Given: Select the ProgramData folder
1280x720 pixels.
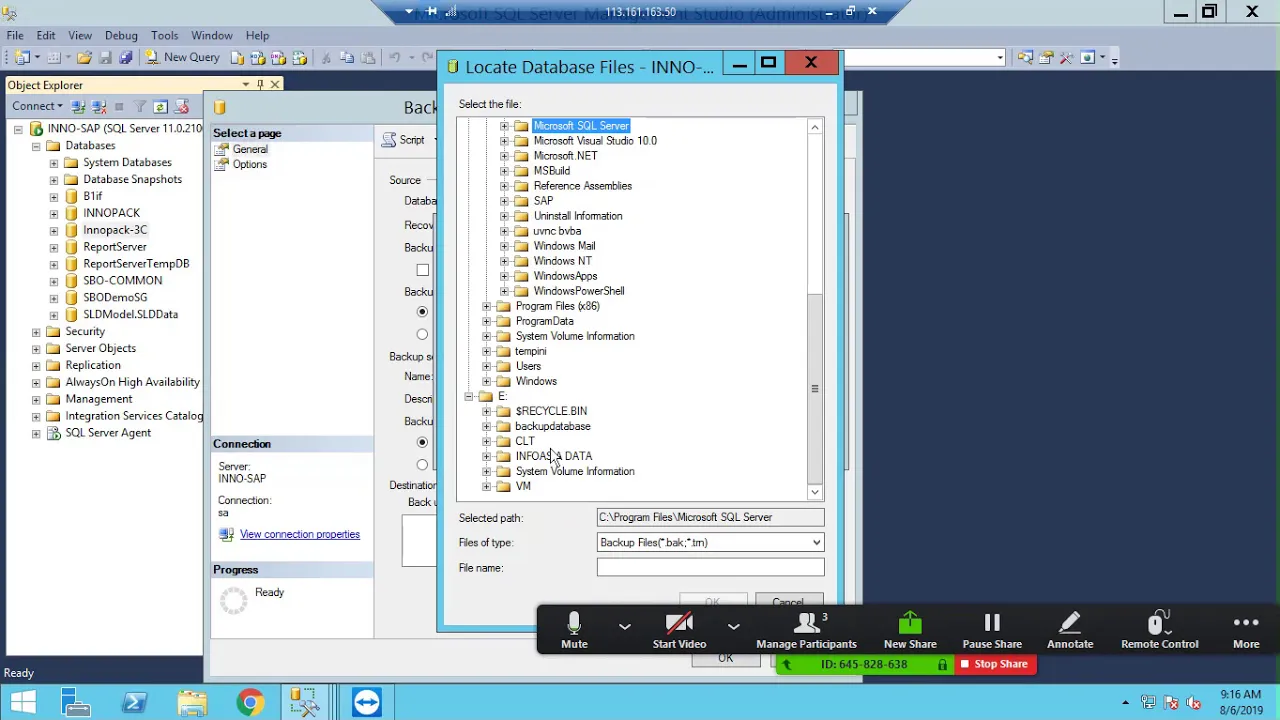Looking at the screenshot, I should [544, 321].
